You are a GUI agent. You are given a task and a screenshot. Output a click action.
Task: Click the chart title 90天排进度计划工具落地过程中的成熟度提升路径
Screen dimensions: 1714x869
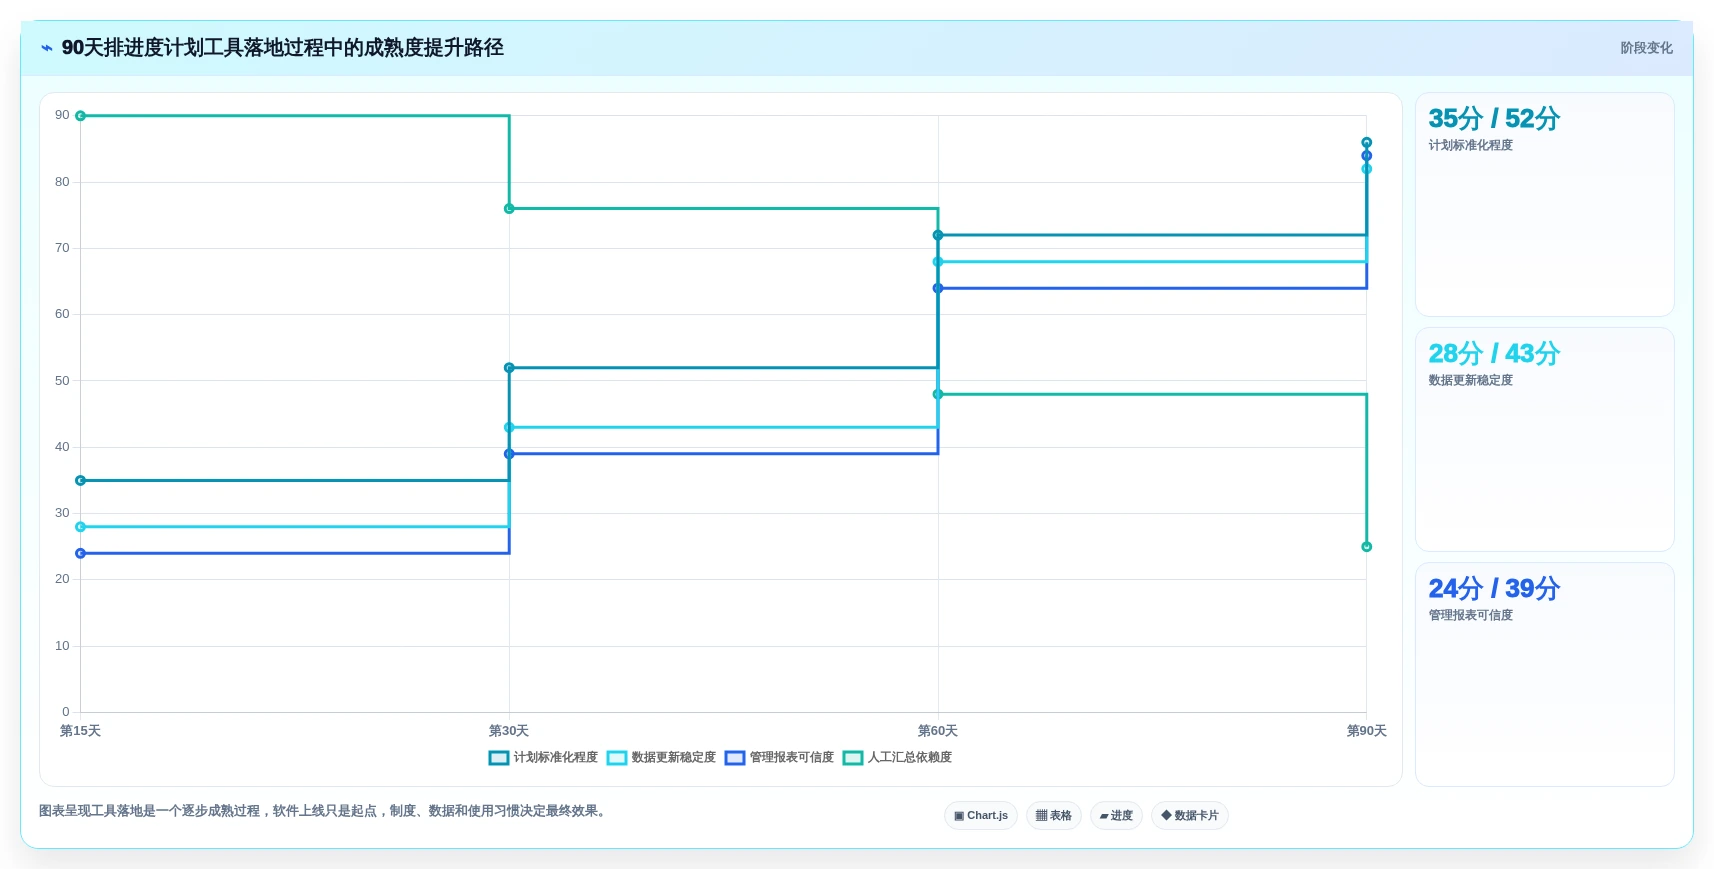pyautogui.click(x=282, y=48)
